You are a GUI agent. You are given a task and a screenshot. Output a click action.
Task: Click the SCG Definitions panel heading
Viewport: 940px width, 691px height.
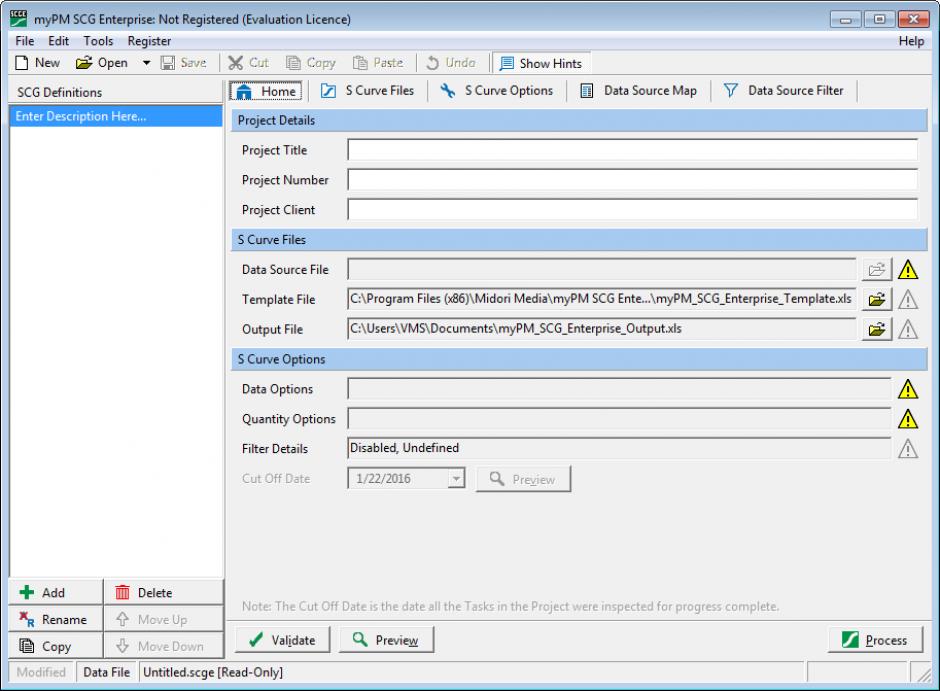(59, 92)
